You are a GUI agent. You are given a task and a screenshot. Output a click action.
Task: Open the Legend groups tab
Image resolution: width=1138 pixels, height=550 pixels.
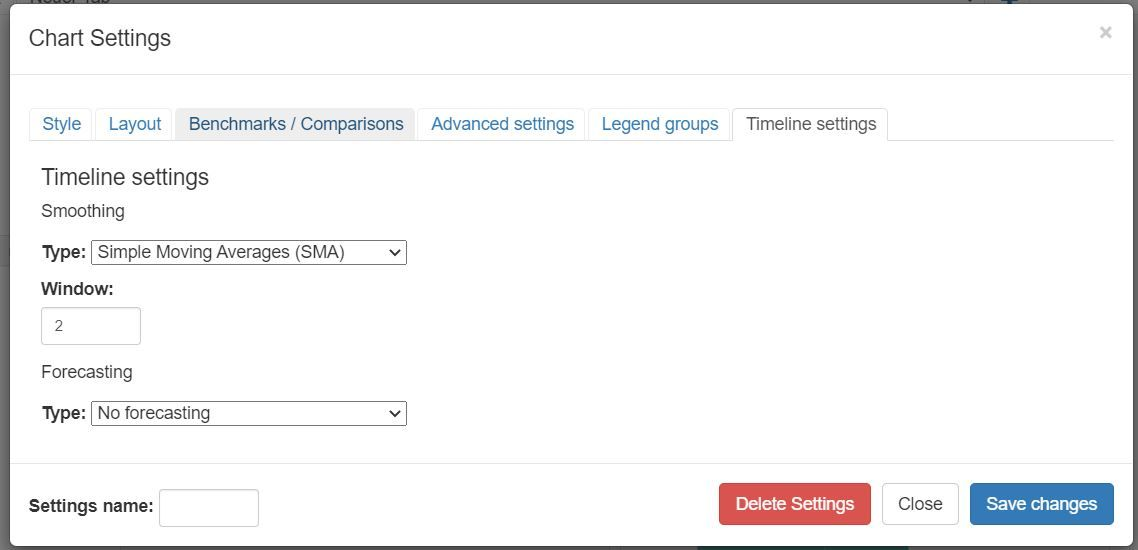pyautogui.click(x=660, y=124)
